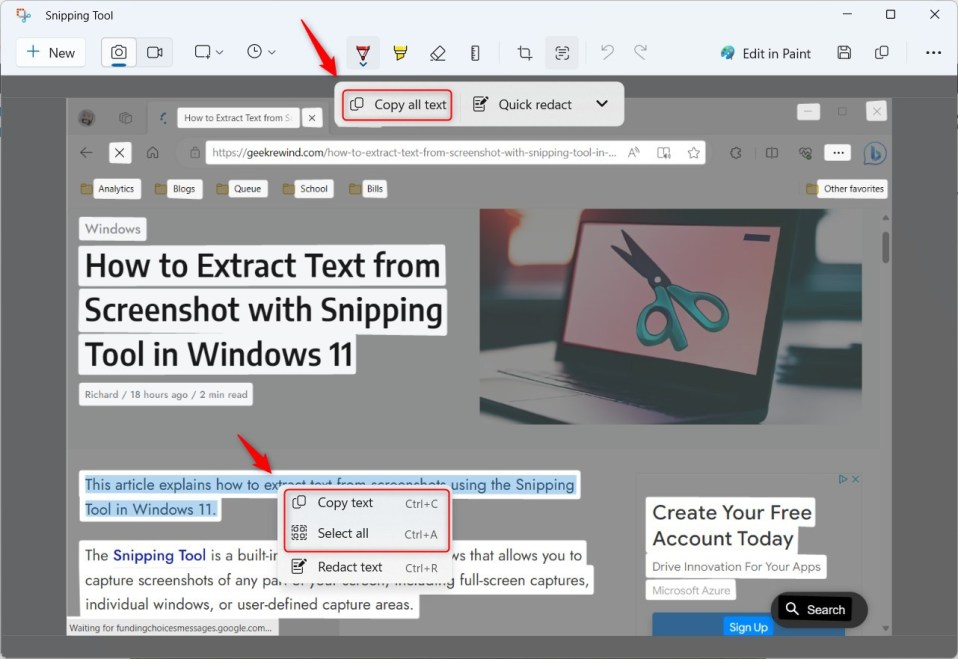The image size is (958, 659).
Task: Click the browser tab 'How to Extract Text from S'
Action: (x=238, y=118)
